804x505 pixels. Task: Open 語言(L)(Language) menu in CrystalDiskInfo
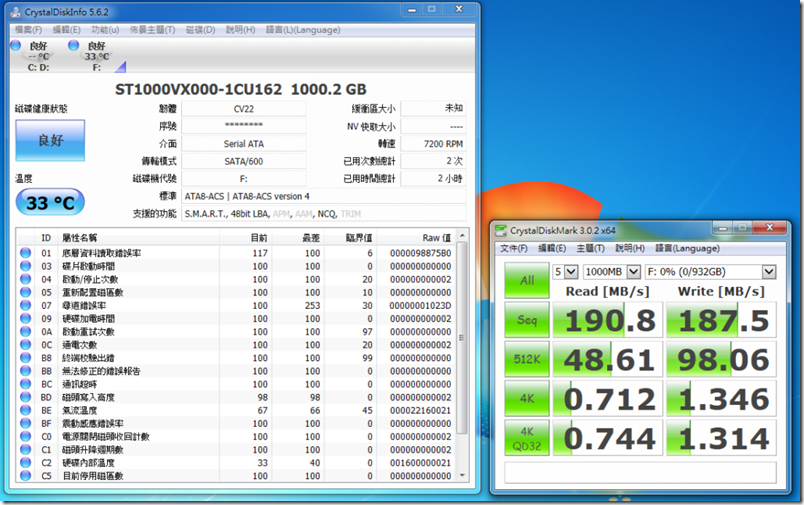(x=303, y=30)
